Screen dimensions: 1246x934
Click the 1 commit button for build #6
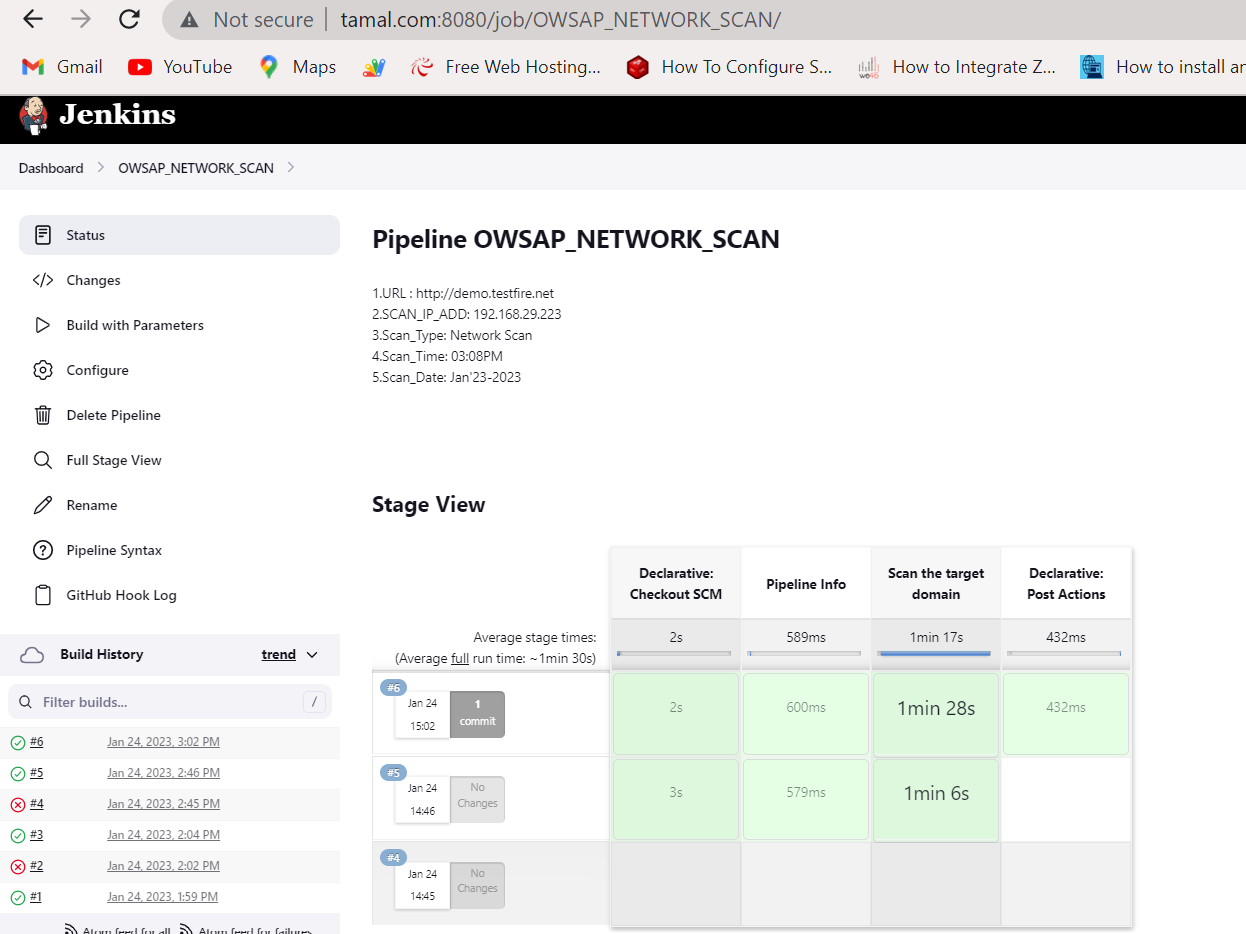coord(477,713)
